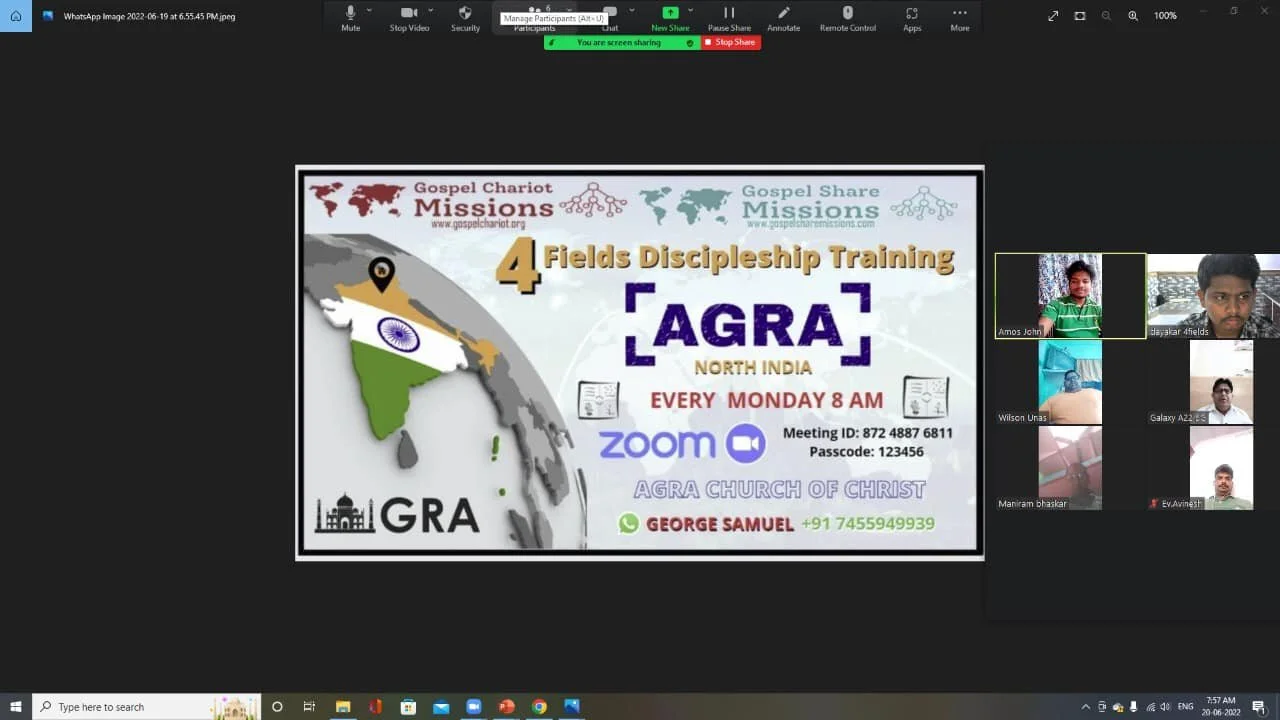Fit image to window icon
Viewport: 1280px width, 720px height.
tap(1080, 16)
